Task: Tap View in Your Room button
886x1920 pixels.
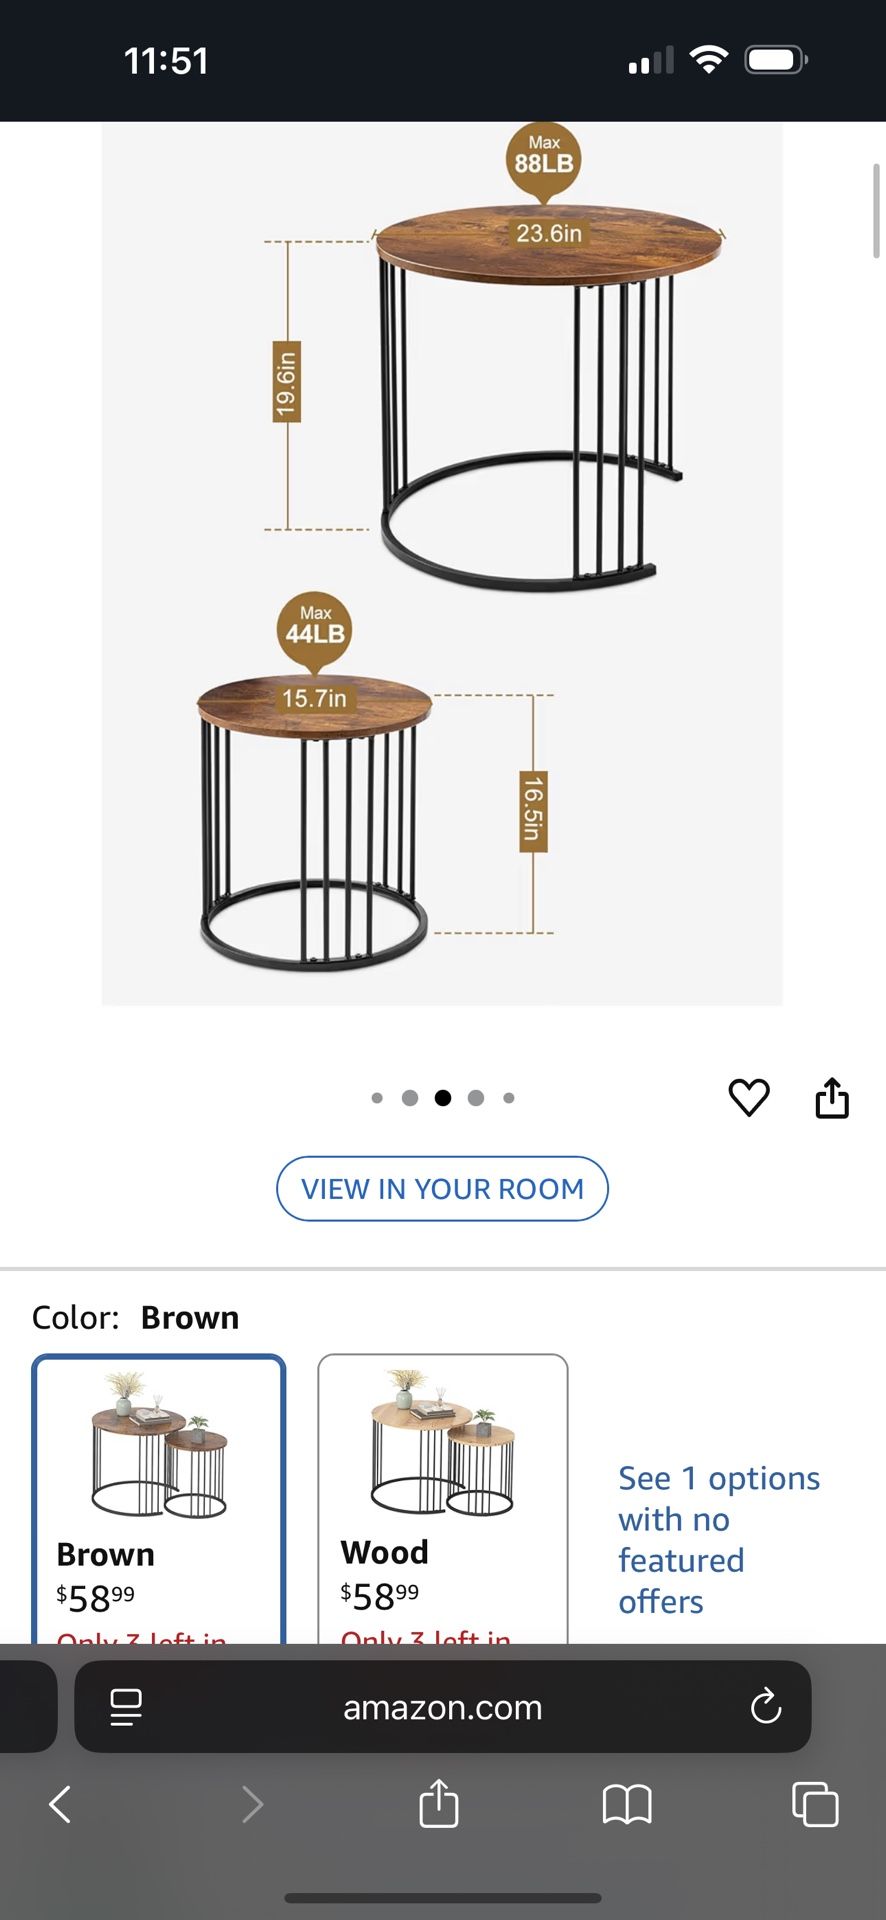Action: (442, 1188)
